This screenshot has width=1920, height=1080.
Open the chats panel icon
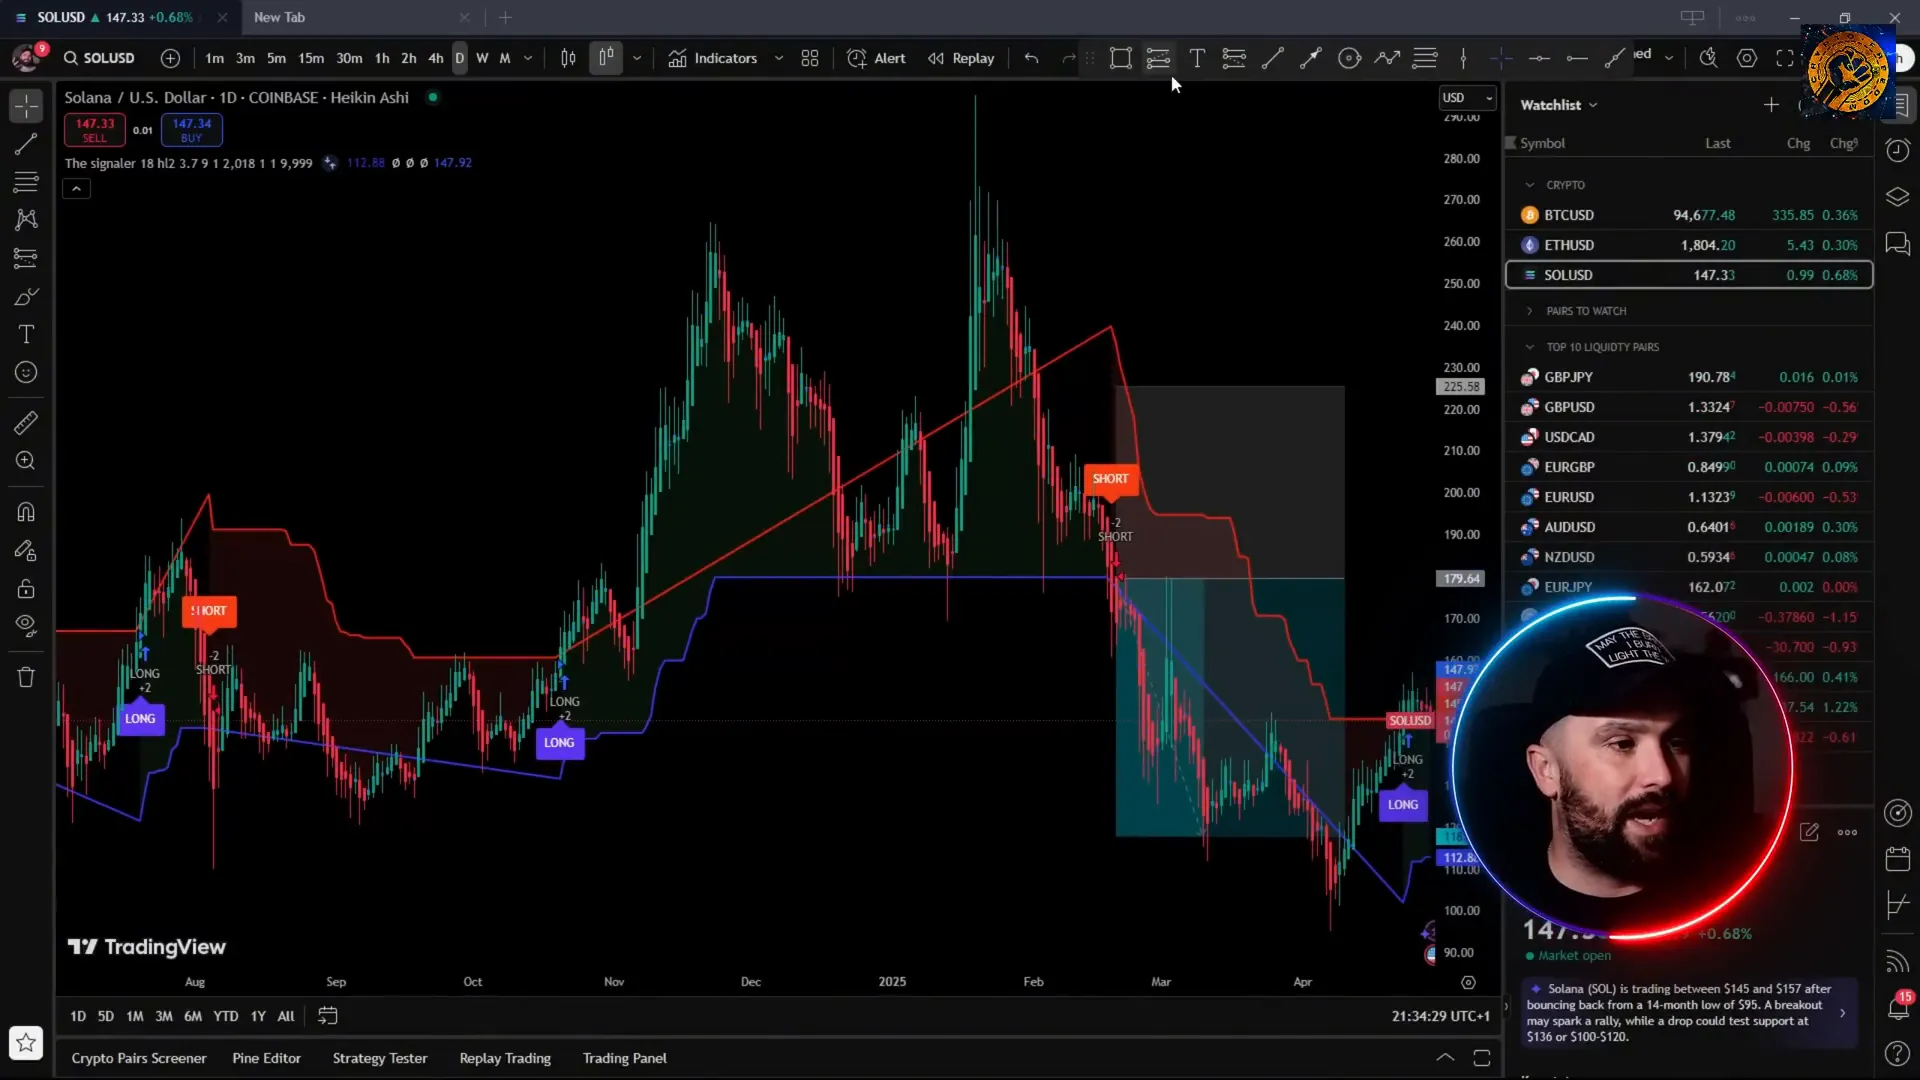click(1897, 244)
